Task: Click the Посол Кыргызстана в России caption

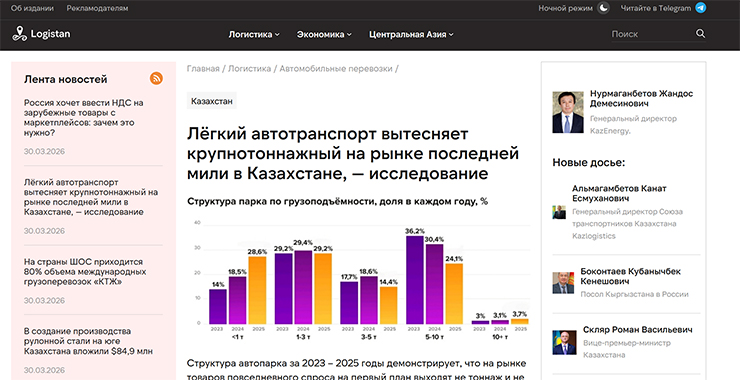Action: (634, 294)
